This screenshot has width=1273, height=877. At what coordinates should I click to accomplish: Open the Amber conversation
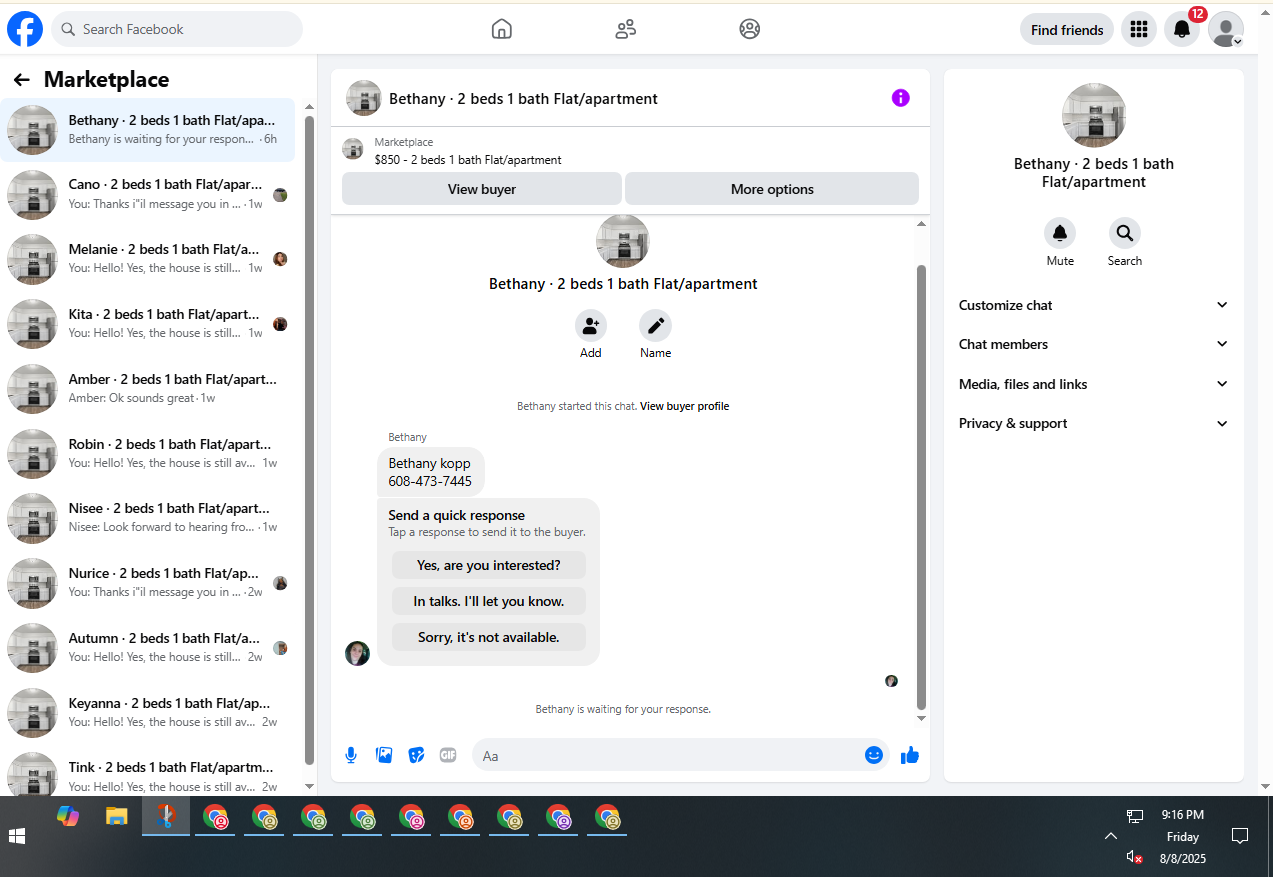(148, 389)
